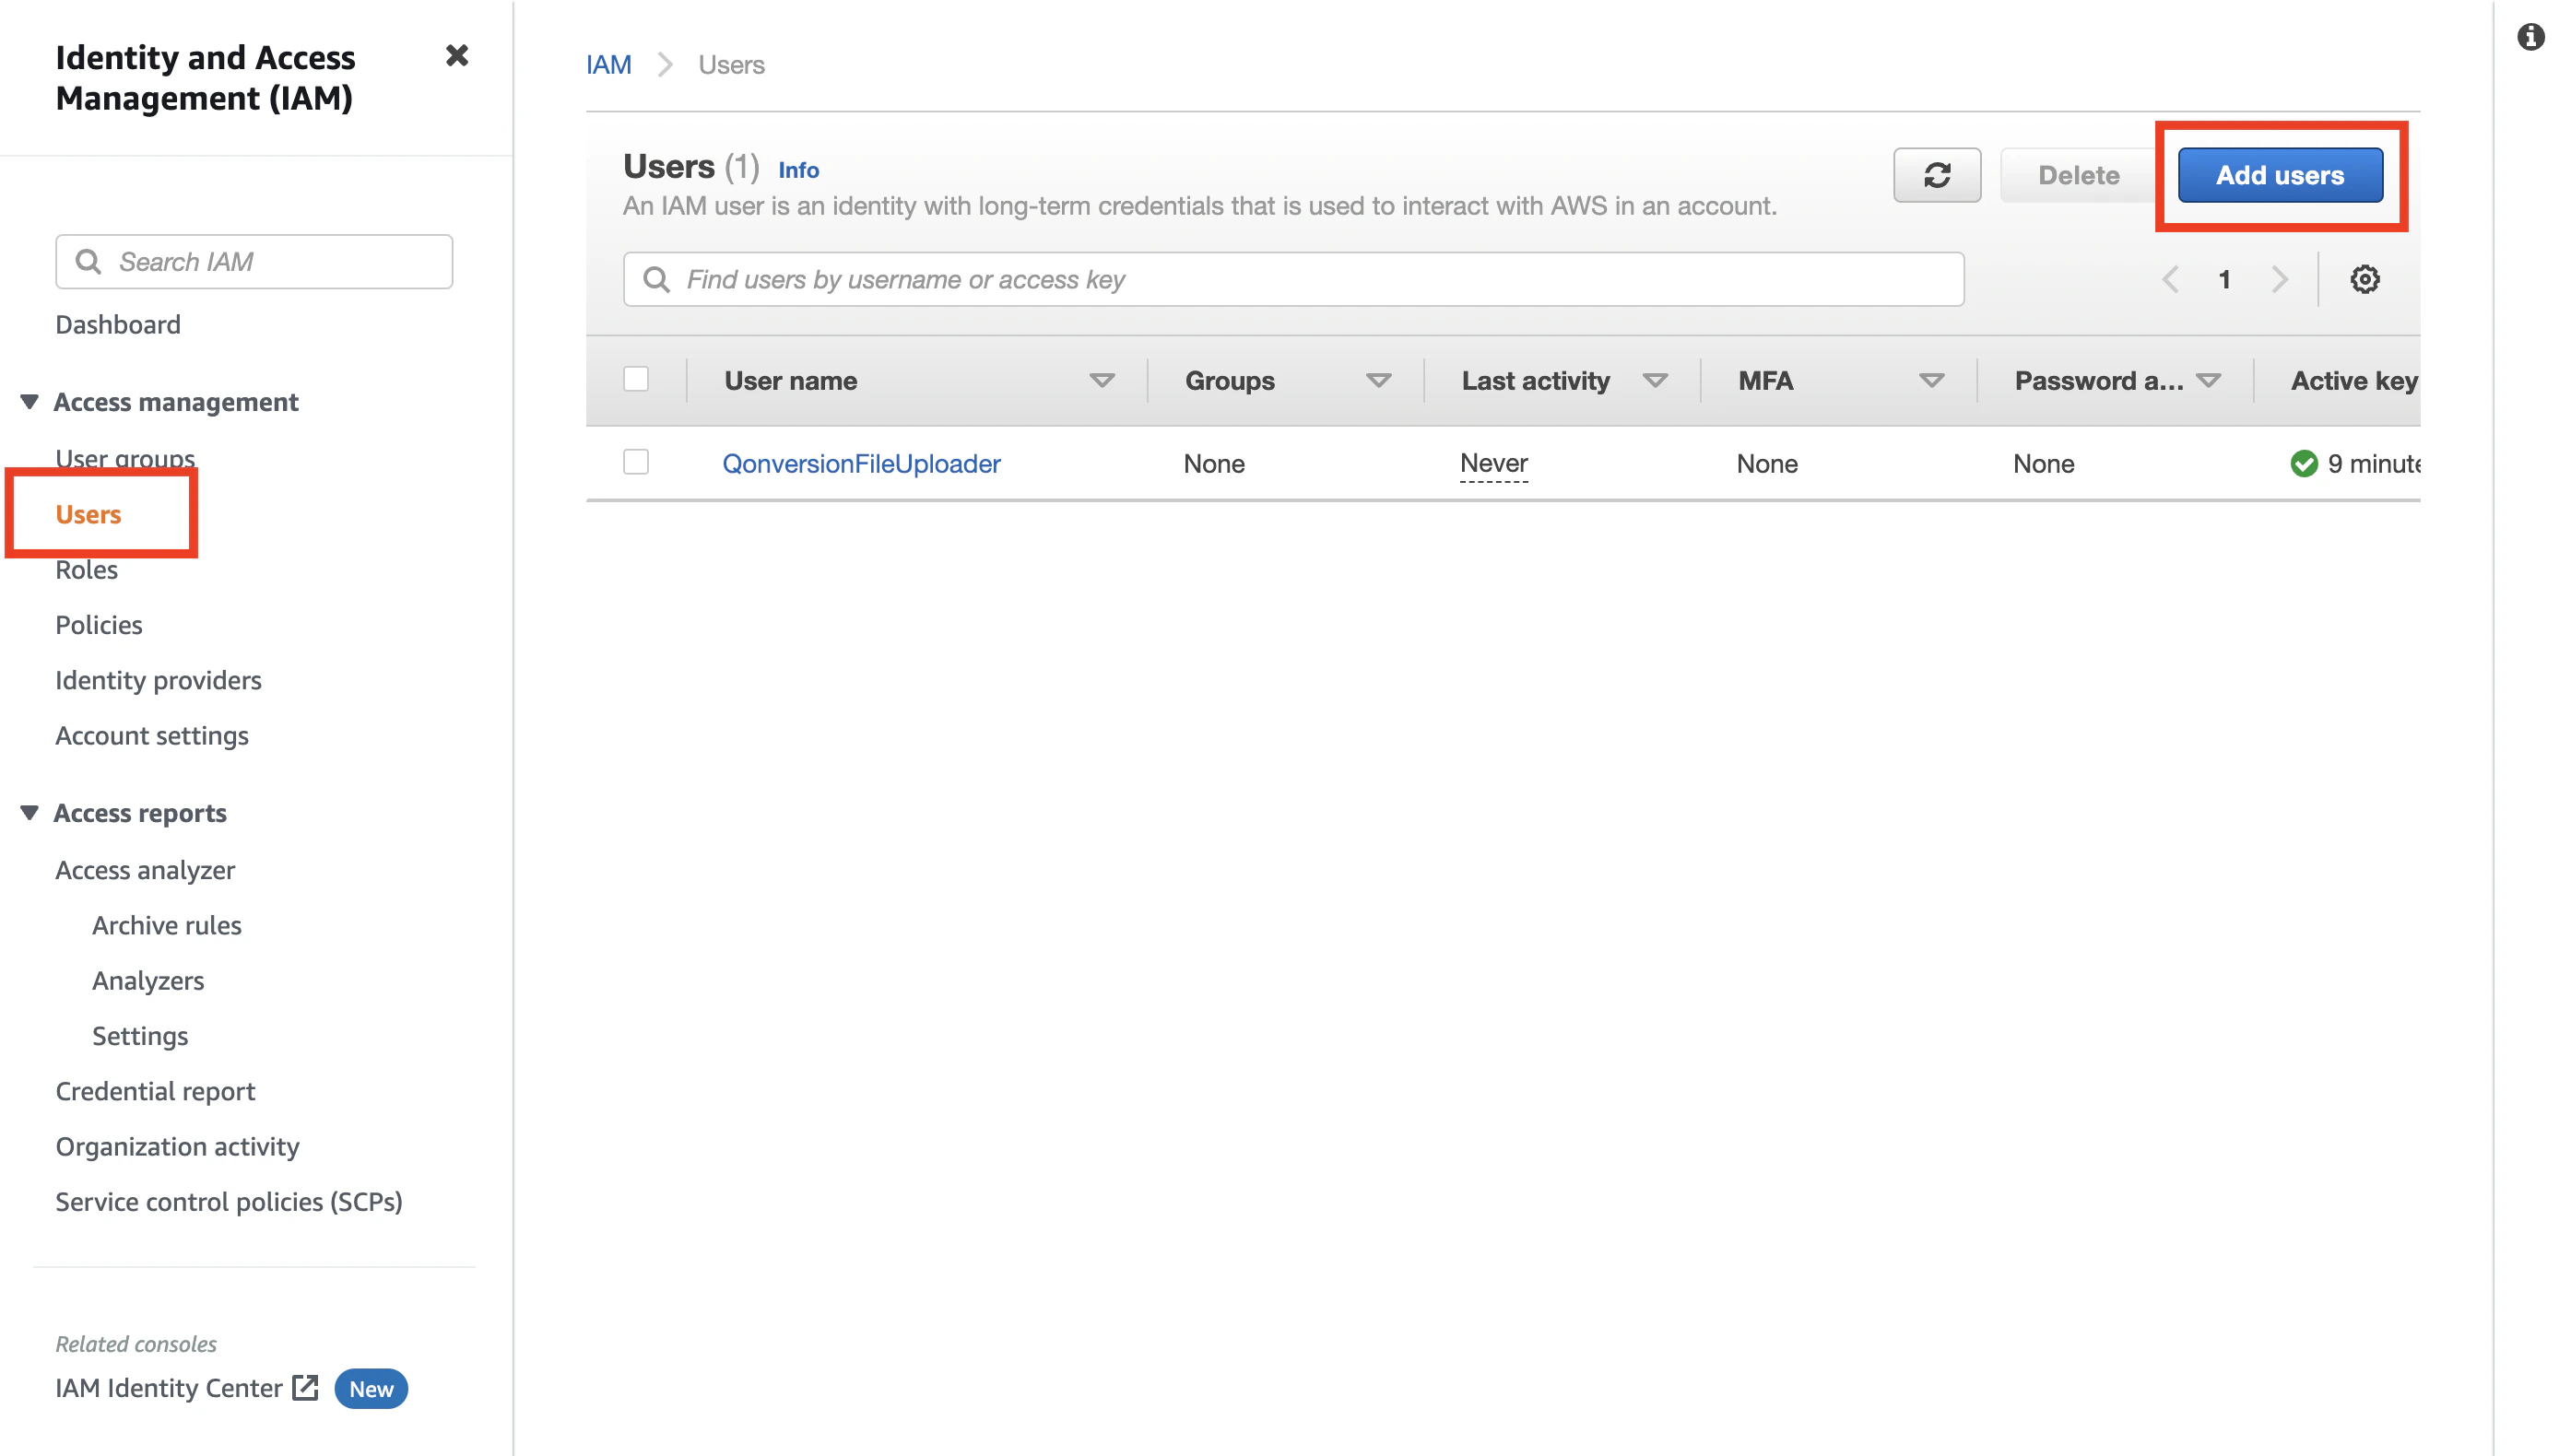Open the Roles page in the sidebar

(x=86, y=570)
